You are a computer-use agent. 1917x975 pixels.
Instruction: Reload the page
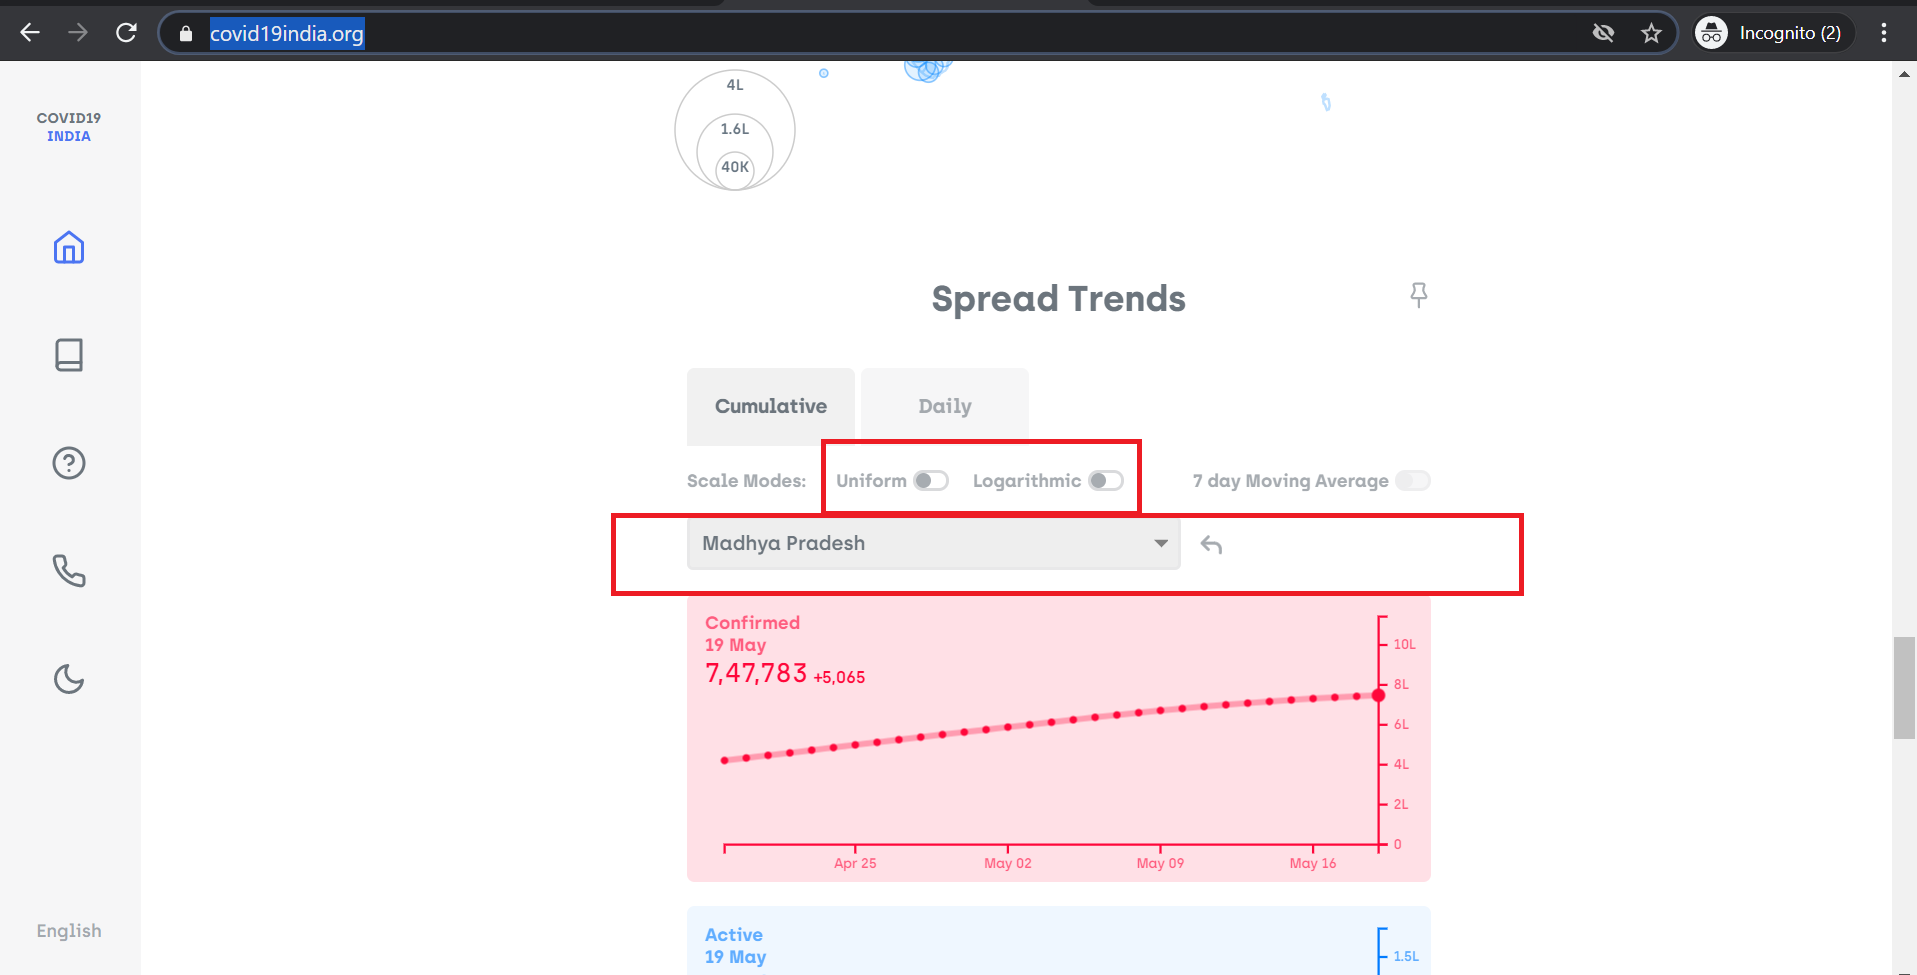tap(126, 33)
